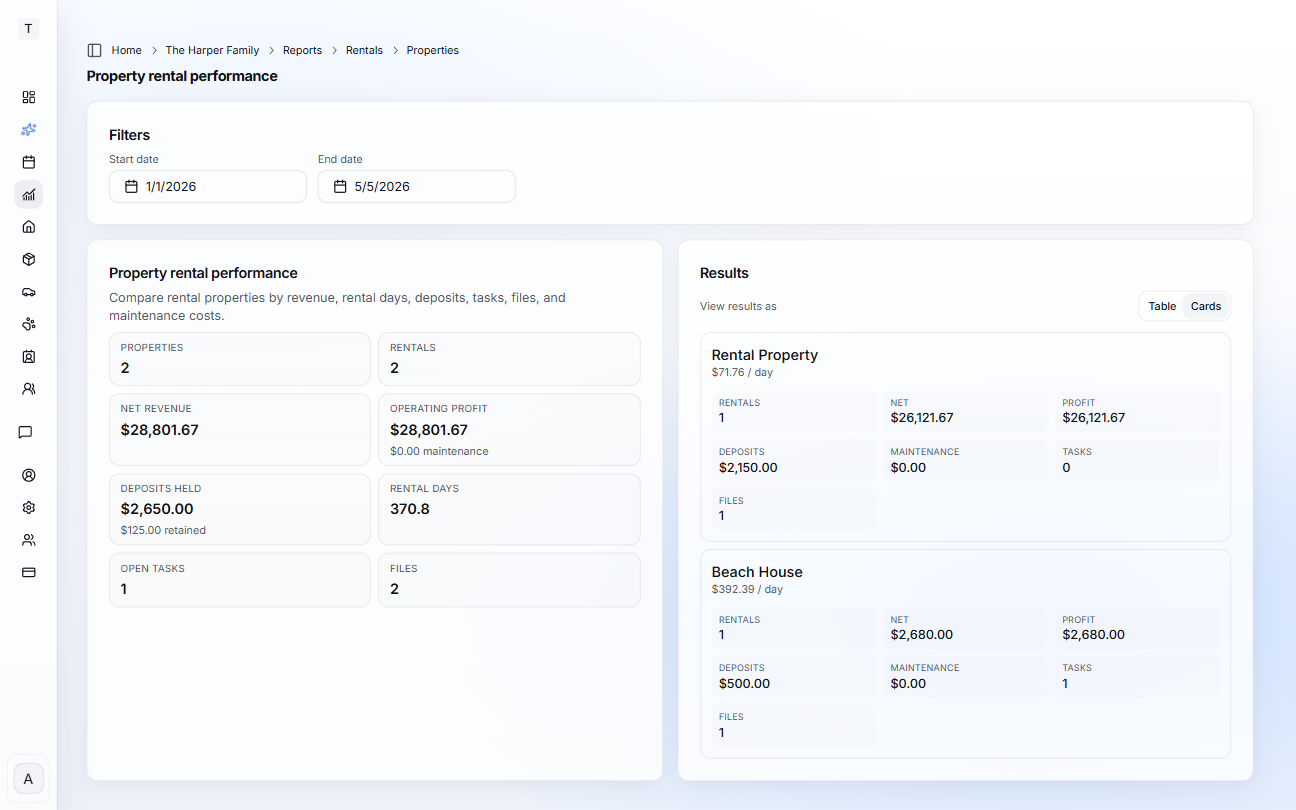
Task: Go to Home in the breadcrumb
Action: point(127,50)
